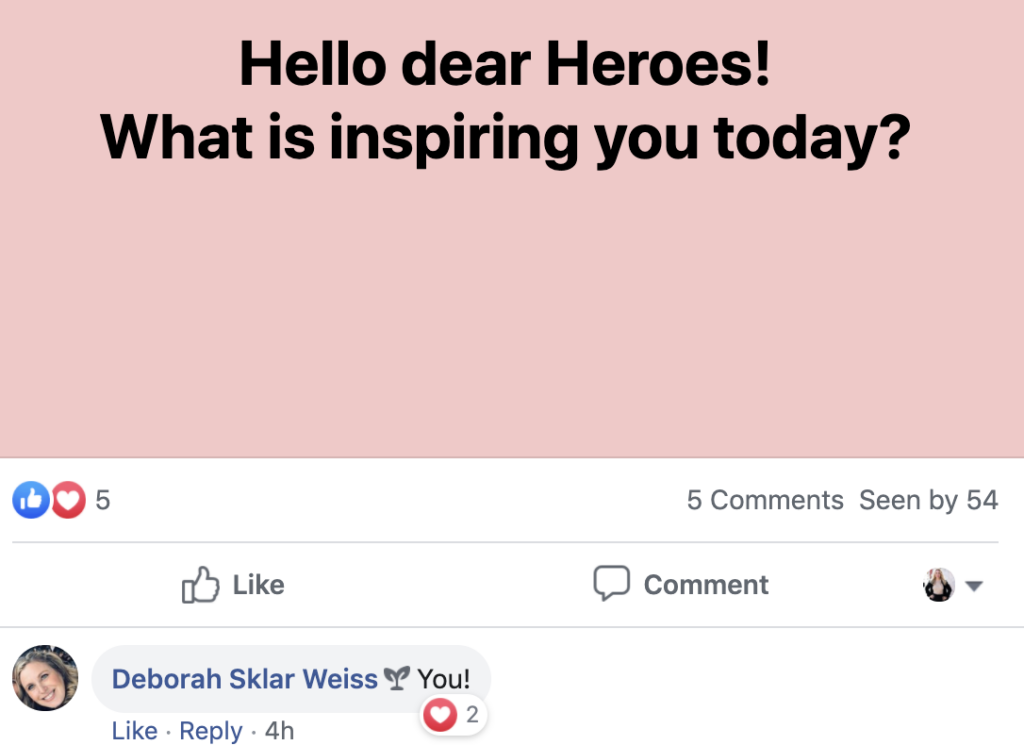1024x745 pixels.
Task: View the "Seen by 54" list
Action: click(x=928, y=500)
